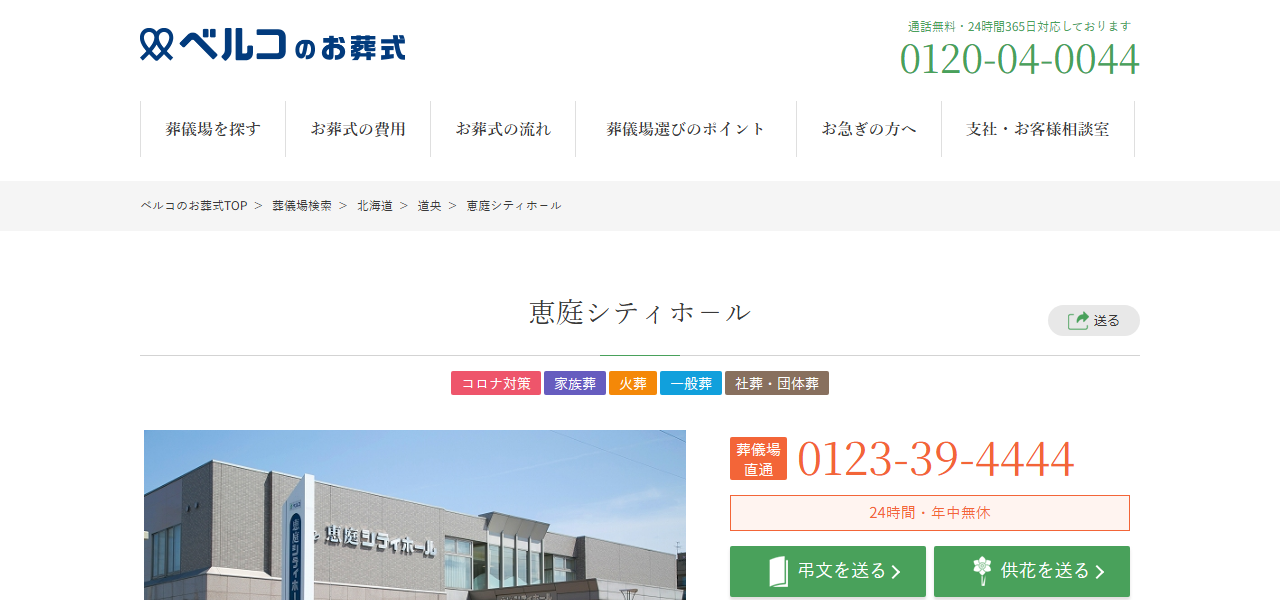
Task: Select the 家族葬 purple tag
Action: [575, 383]
